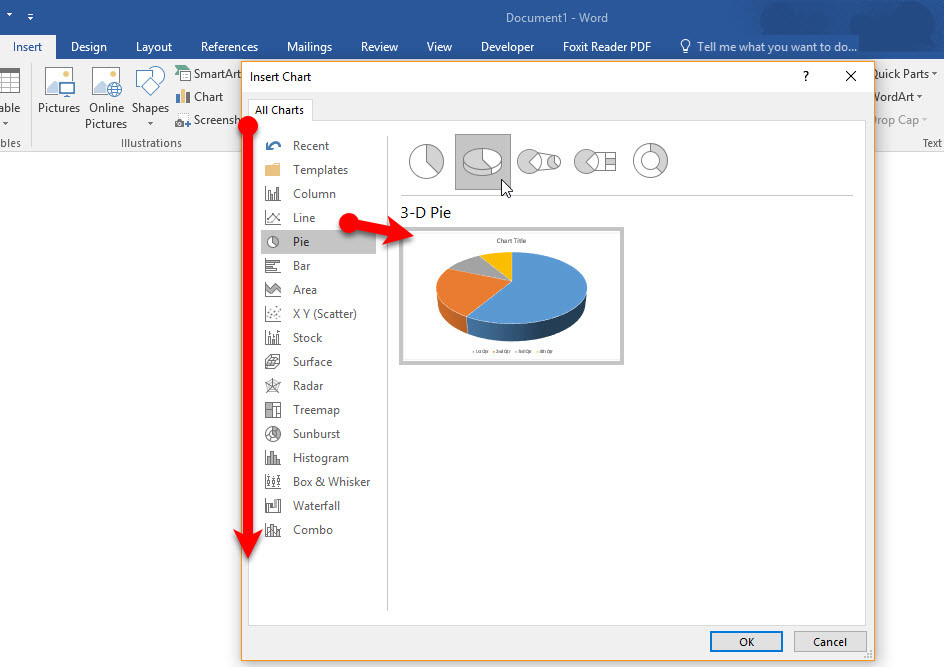Open the Mailings ribbon tab
This screenshot has width=944, height=667.
(309, 47)
